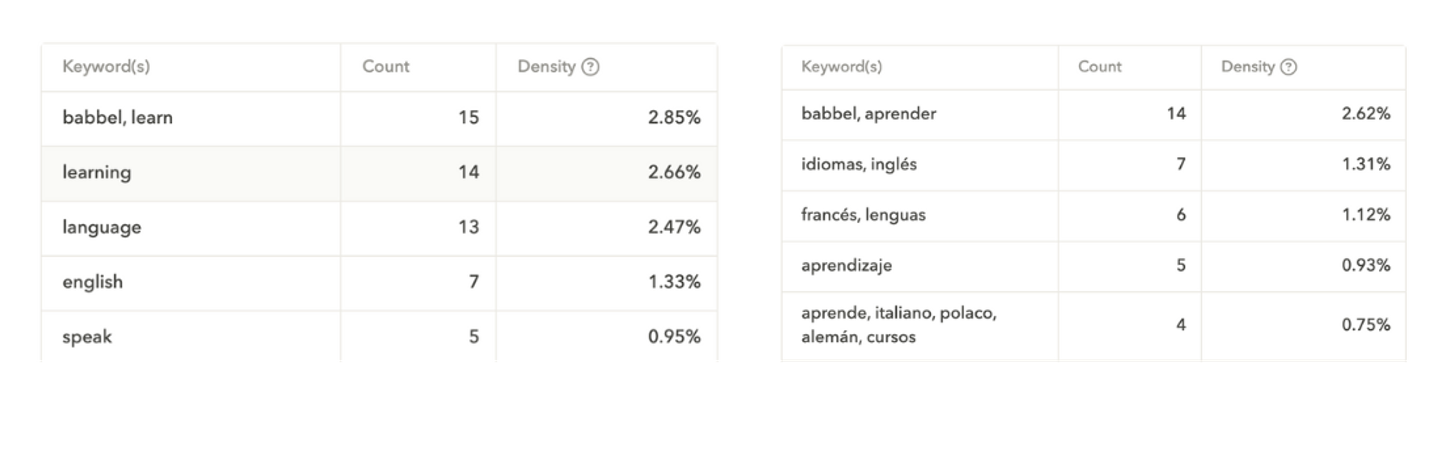
Task: Click the 'language' keyword cell
Action: point(102,228)
